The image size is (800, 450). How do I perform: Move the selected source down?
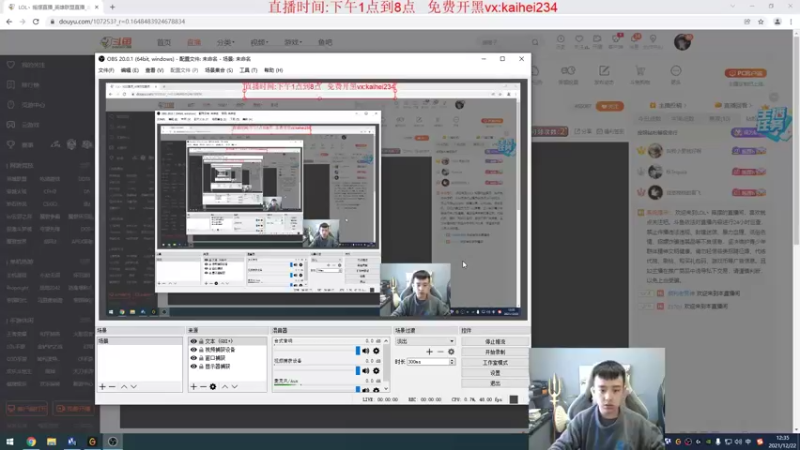pos(234,387)
